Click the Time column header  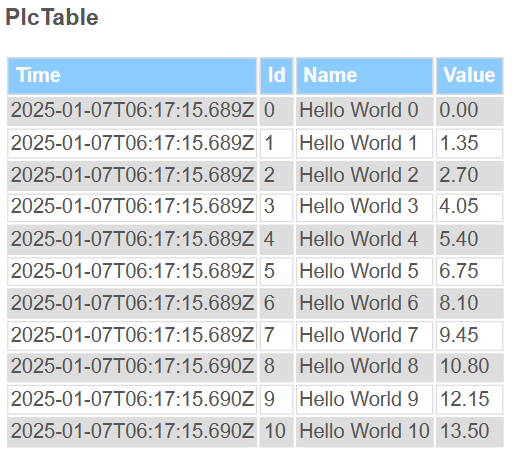click(132, 76)
